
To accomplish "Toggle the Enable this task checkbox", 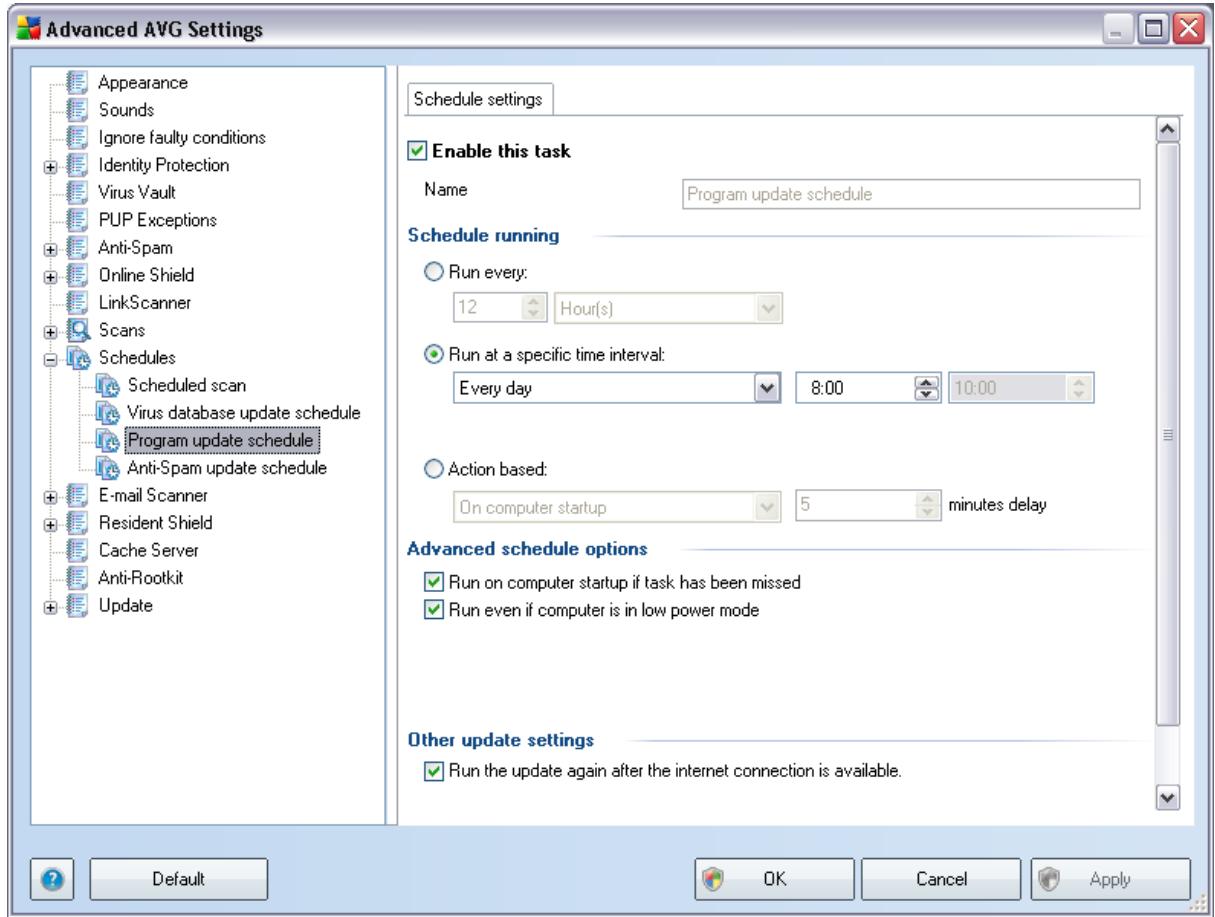I will [x=419, y=151].
